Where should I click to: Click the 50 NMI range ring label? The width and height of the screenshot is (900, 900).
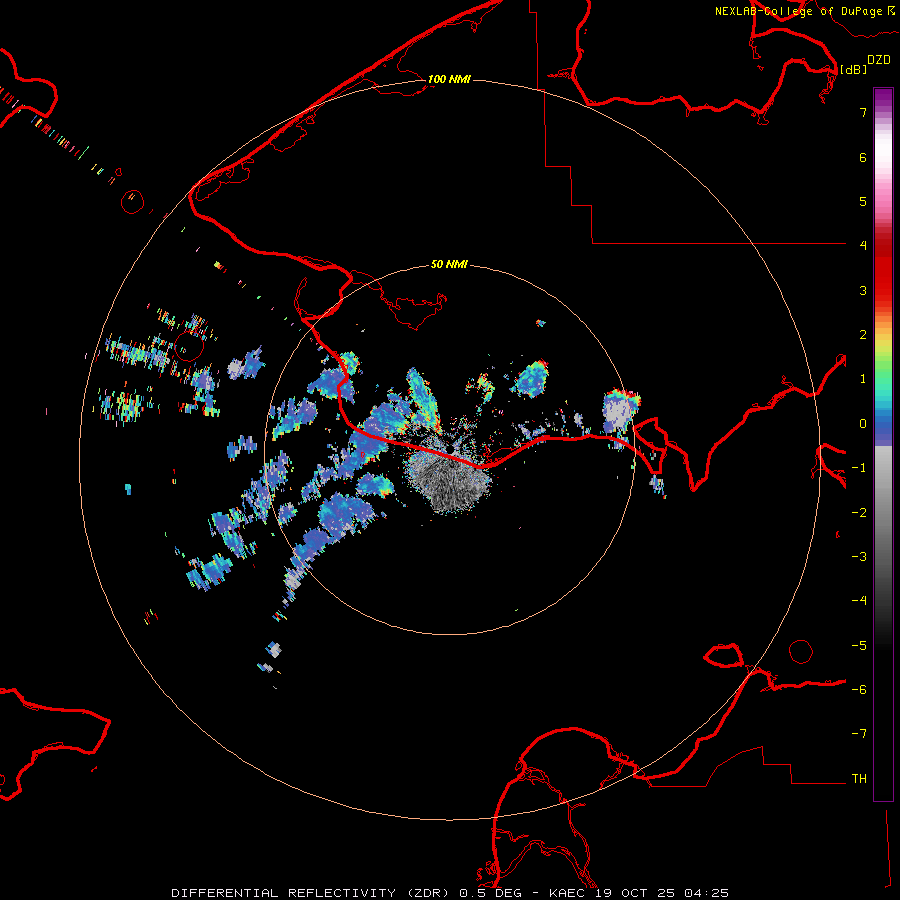click(449, 264)
